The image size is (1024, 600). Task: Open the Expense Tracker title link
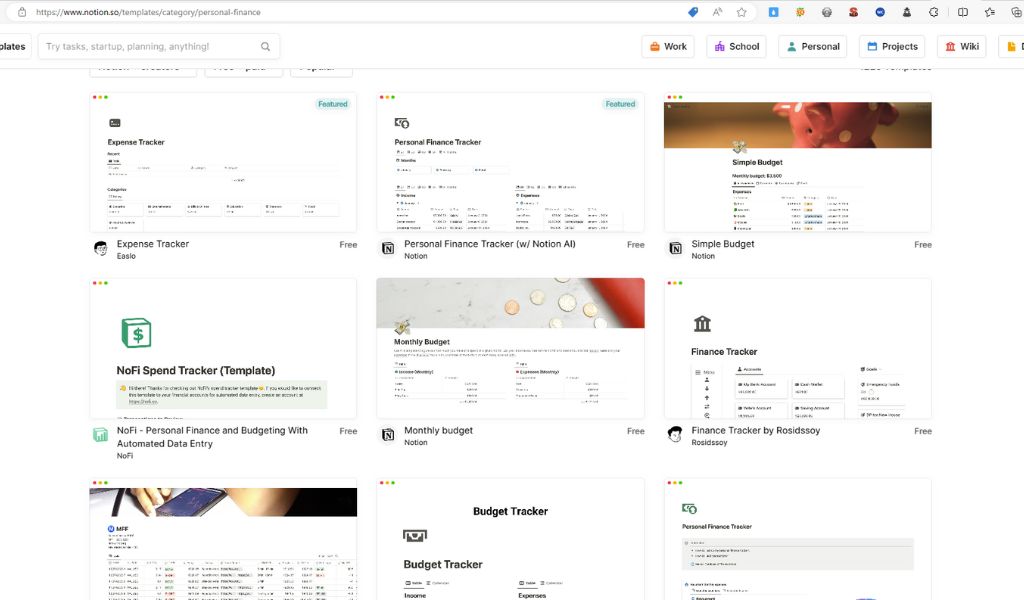153,244
